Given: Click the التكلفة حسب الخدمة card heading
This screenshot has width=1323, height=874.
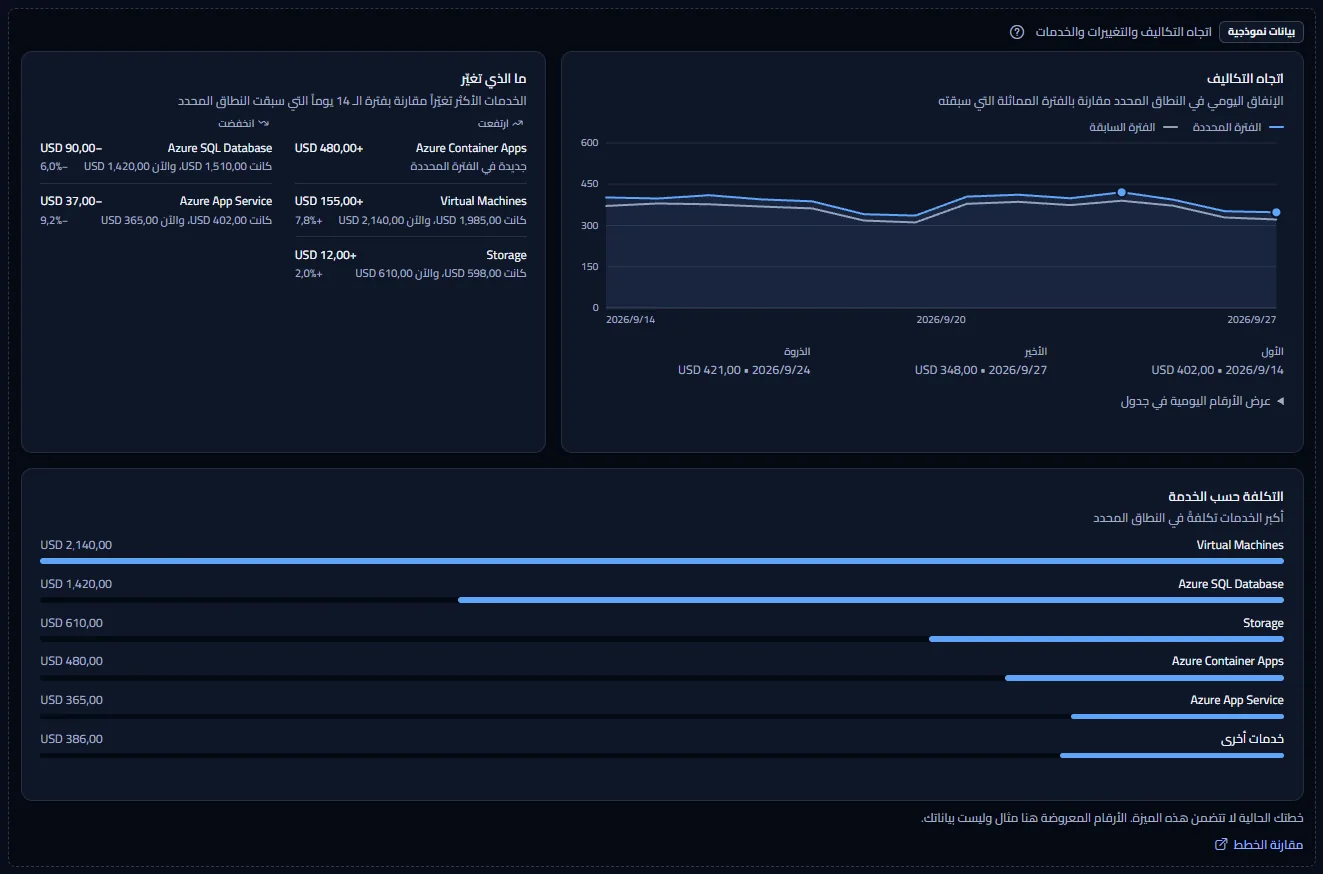Looking at the screenshot, I should click(1226, 496).
